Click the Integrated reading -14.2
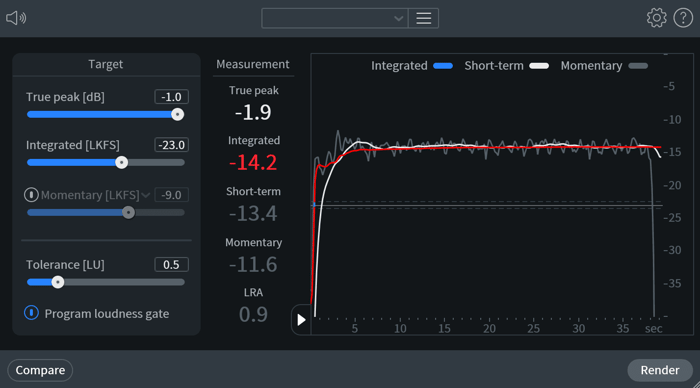The width and height of the screenshot is (700, 388). click(253, 163)
